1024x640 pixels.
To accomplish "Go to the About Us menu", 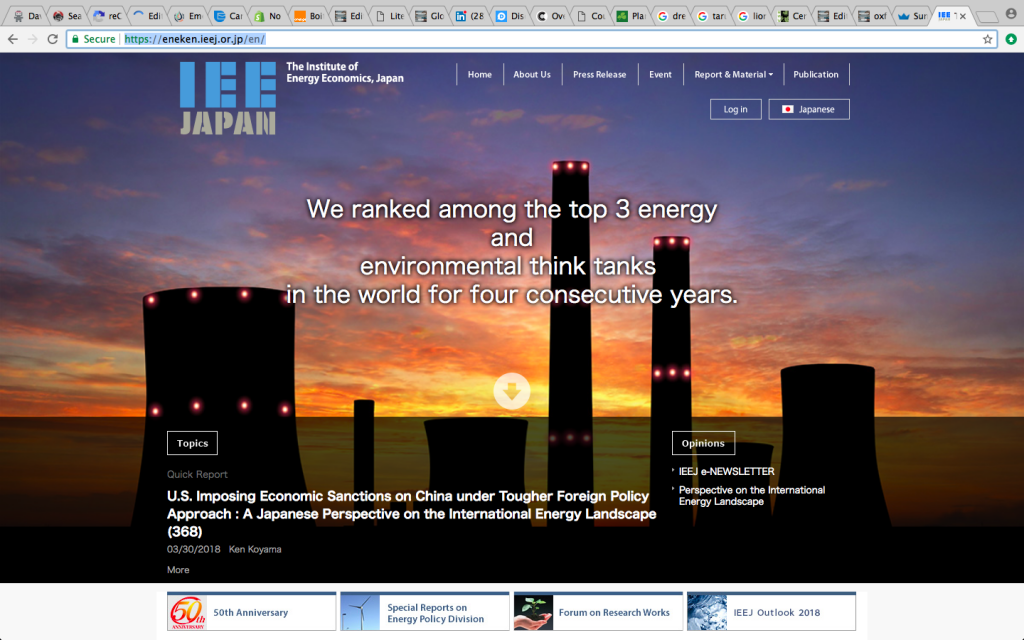I will [532, 75].
